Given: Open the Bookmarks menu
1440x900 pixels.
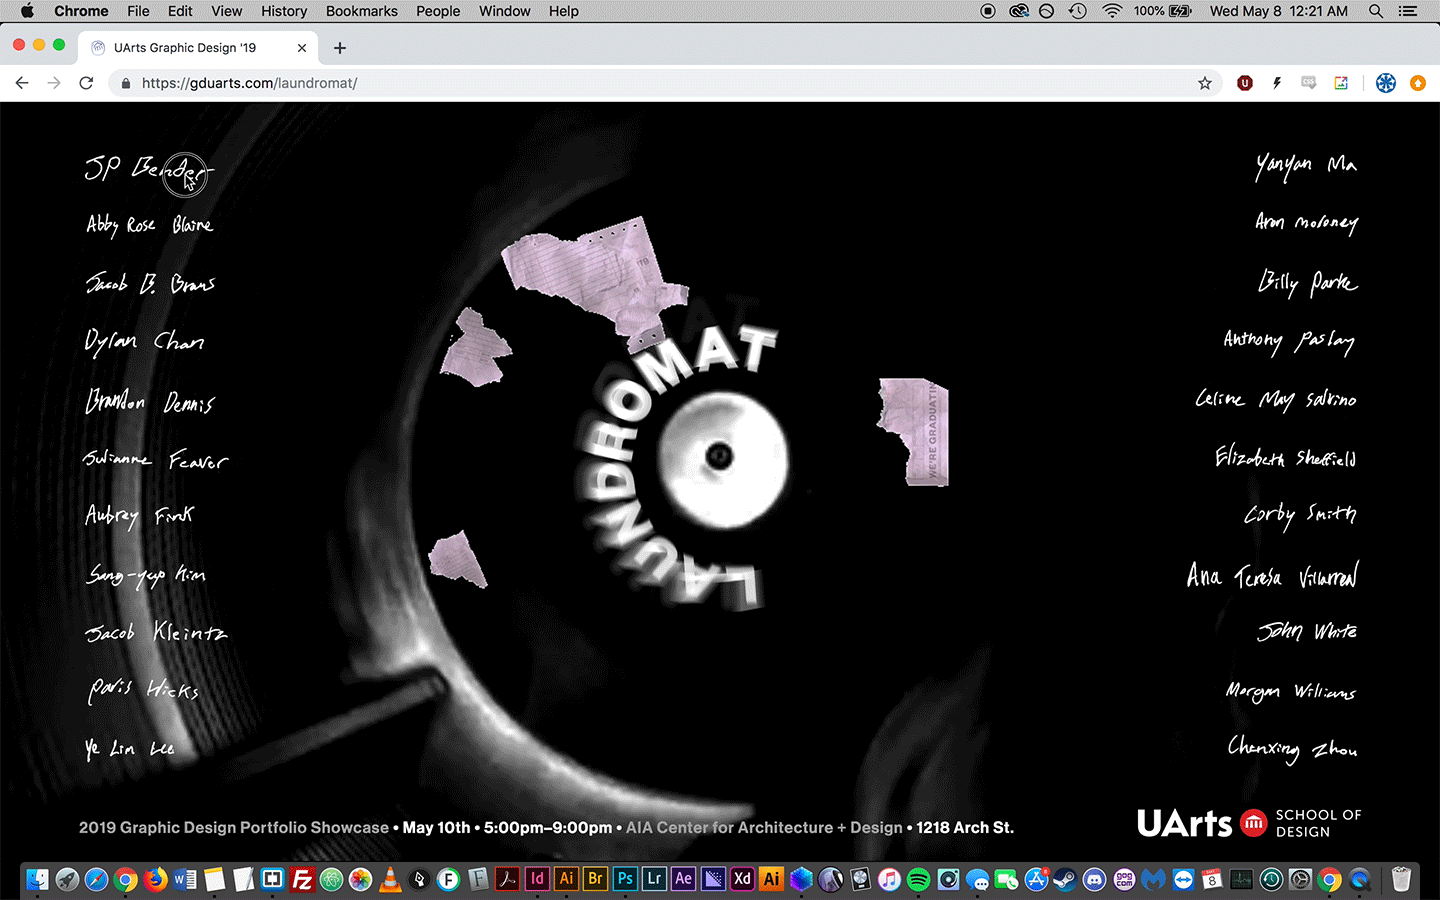Looking at the screenshot, I should click(x=361, y=11).
